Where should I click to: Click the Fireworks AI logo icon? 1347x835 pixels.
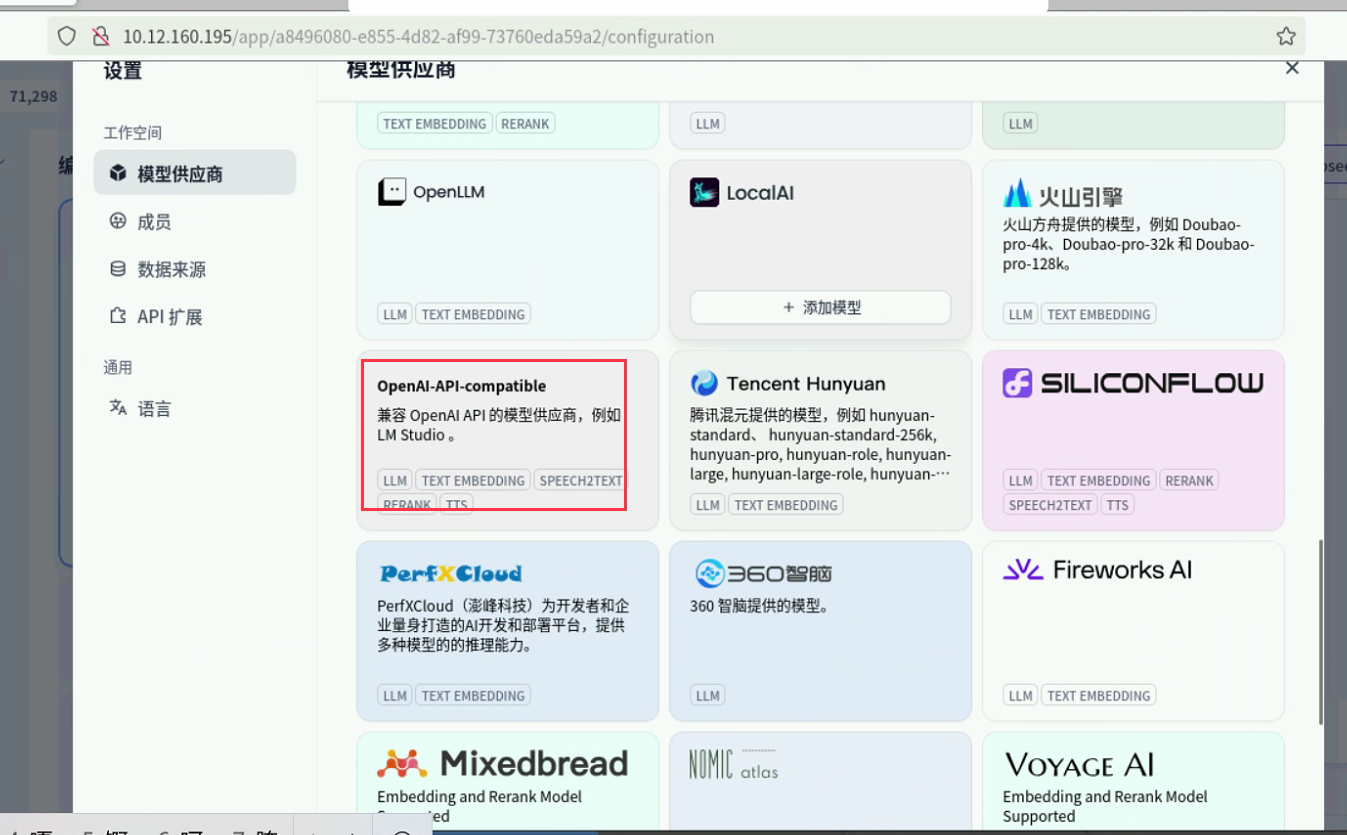point(1023,570)
